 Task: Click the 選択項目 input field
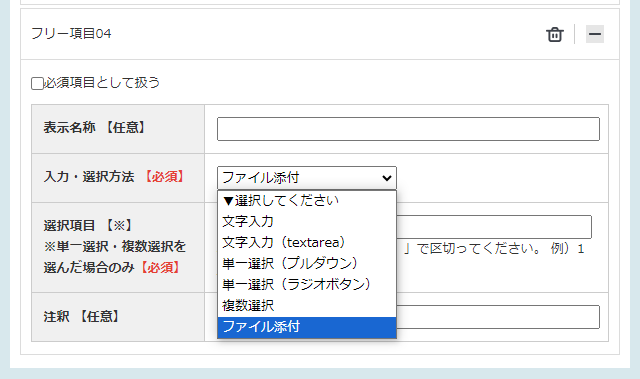494,227
